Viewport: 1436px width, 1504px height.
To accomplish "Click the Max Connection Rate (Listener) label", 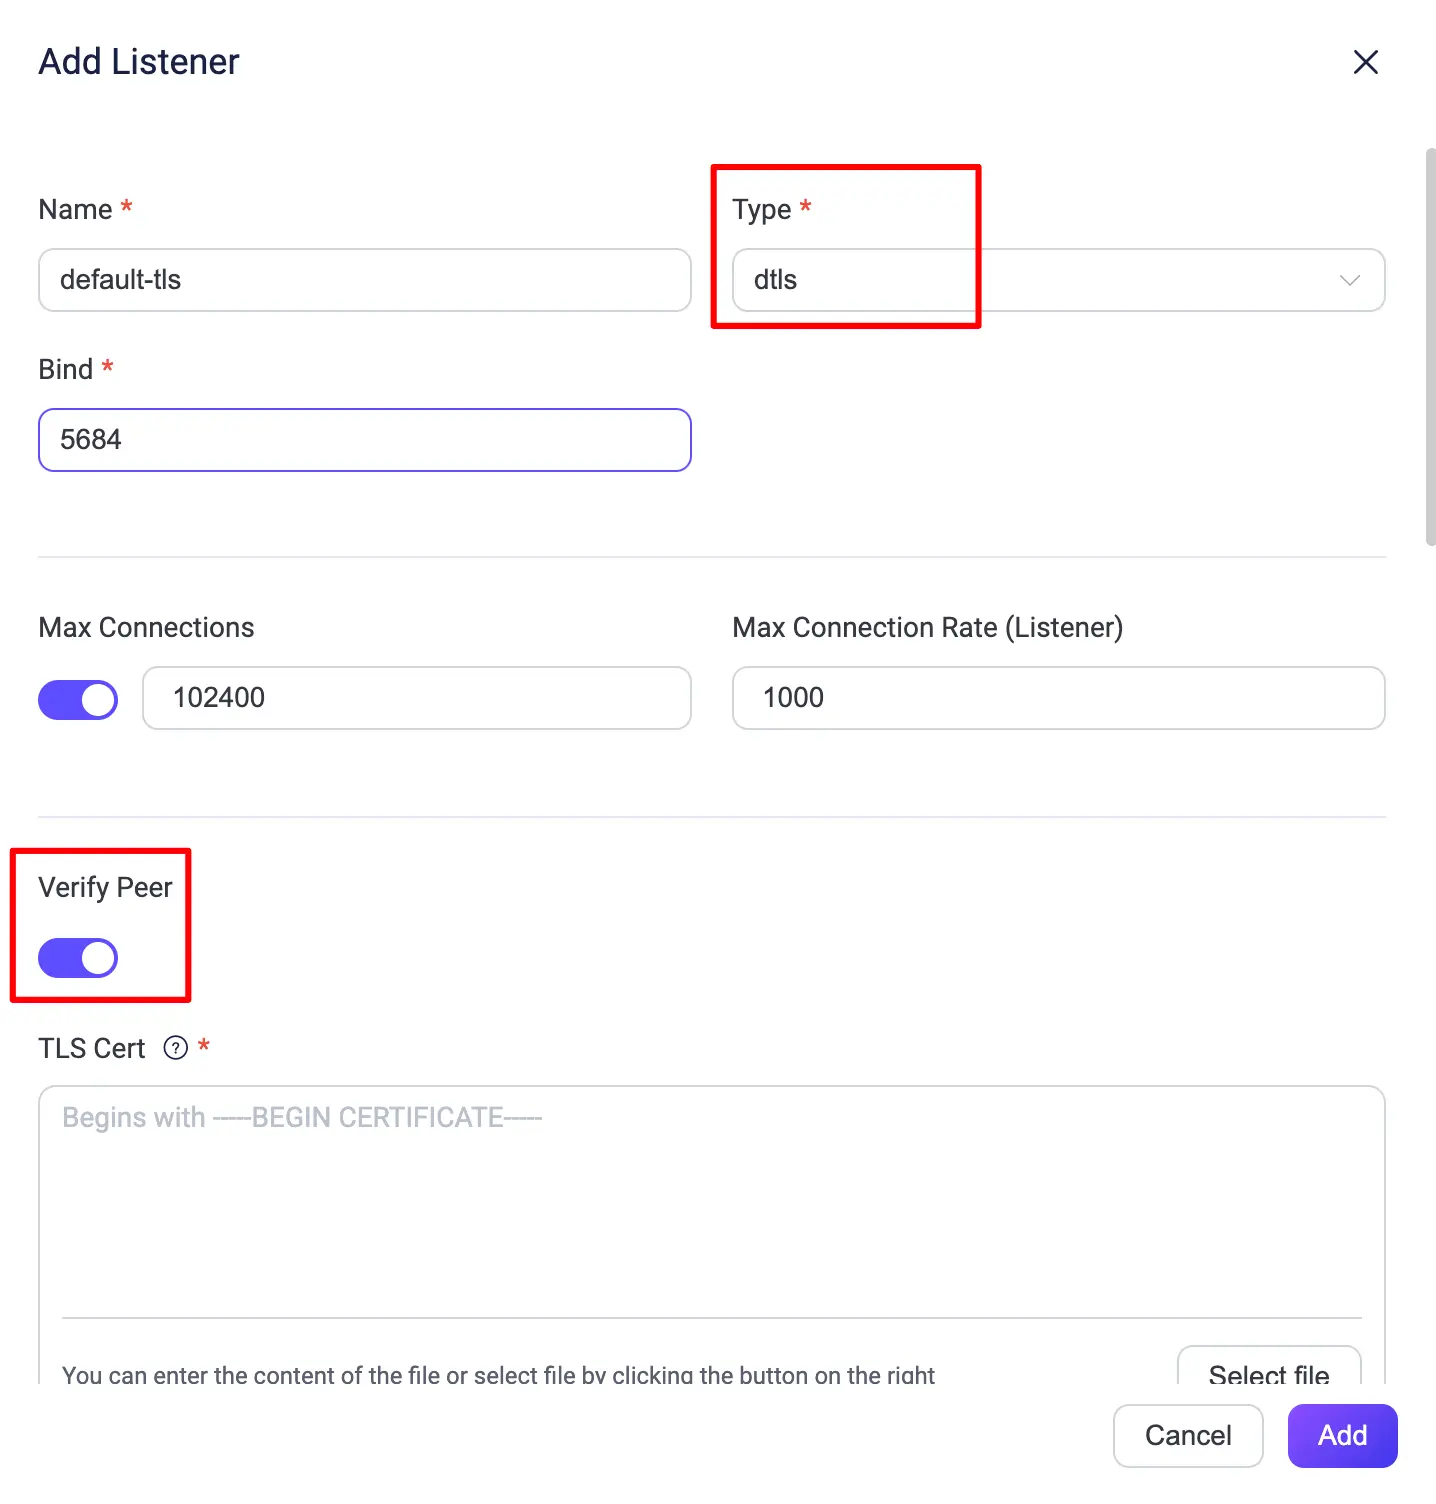I will click(x=927, y=628).
